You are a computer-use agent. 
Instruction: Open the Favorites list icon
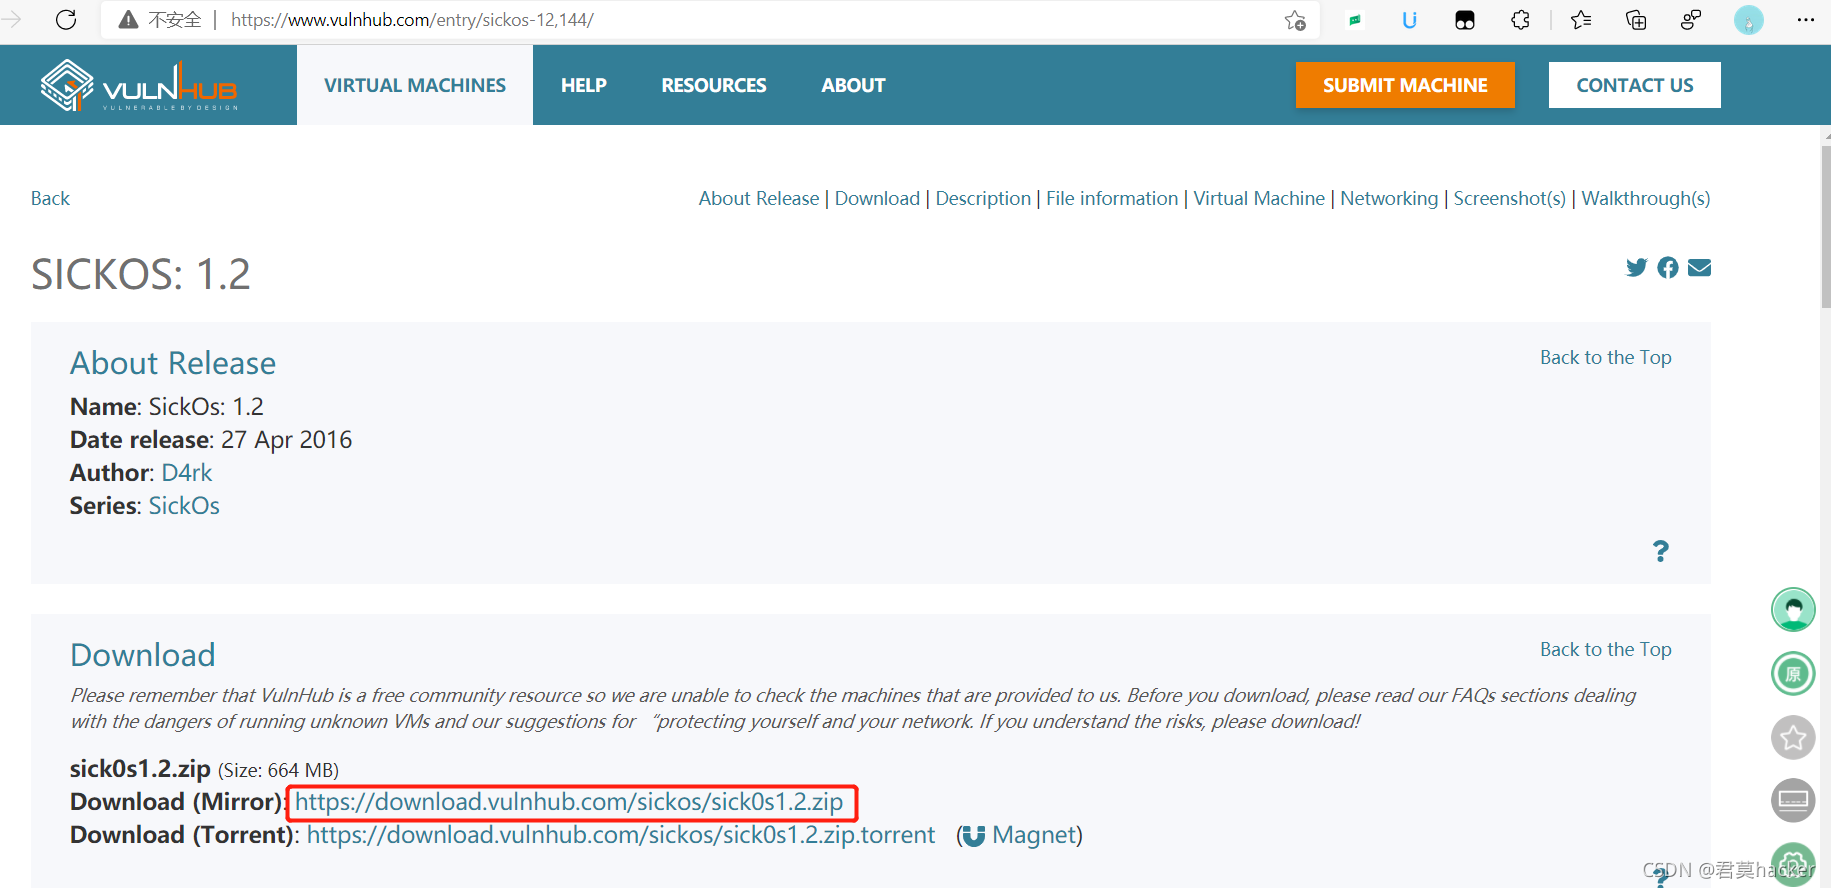[x=1581, y=20]
